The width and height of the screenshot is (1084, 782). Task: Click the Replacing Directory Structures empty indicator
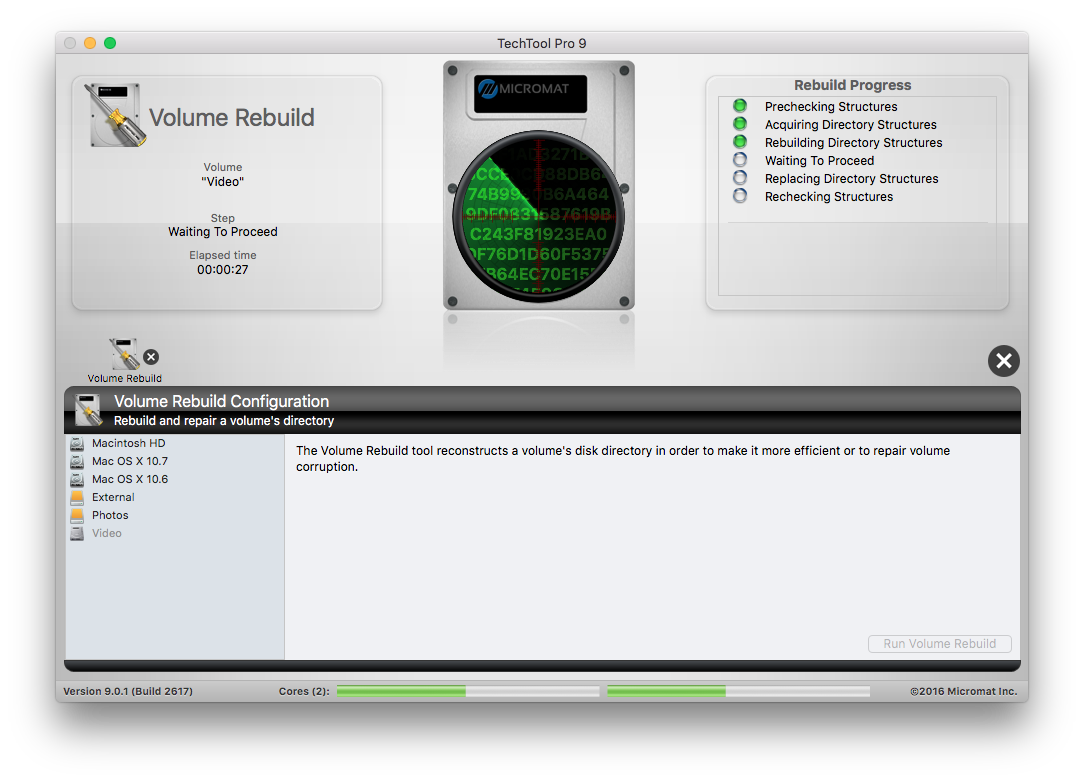coord(740,178)
